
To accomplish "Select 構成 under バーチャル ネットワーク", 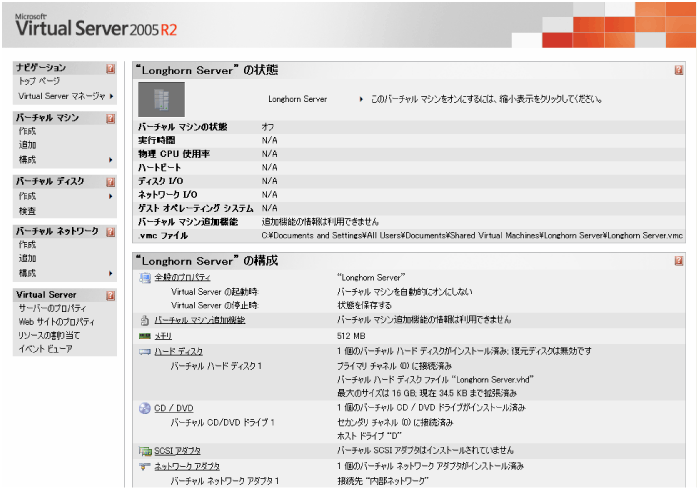I will click(27, 273).
